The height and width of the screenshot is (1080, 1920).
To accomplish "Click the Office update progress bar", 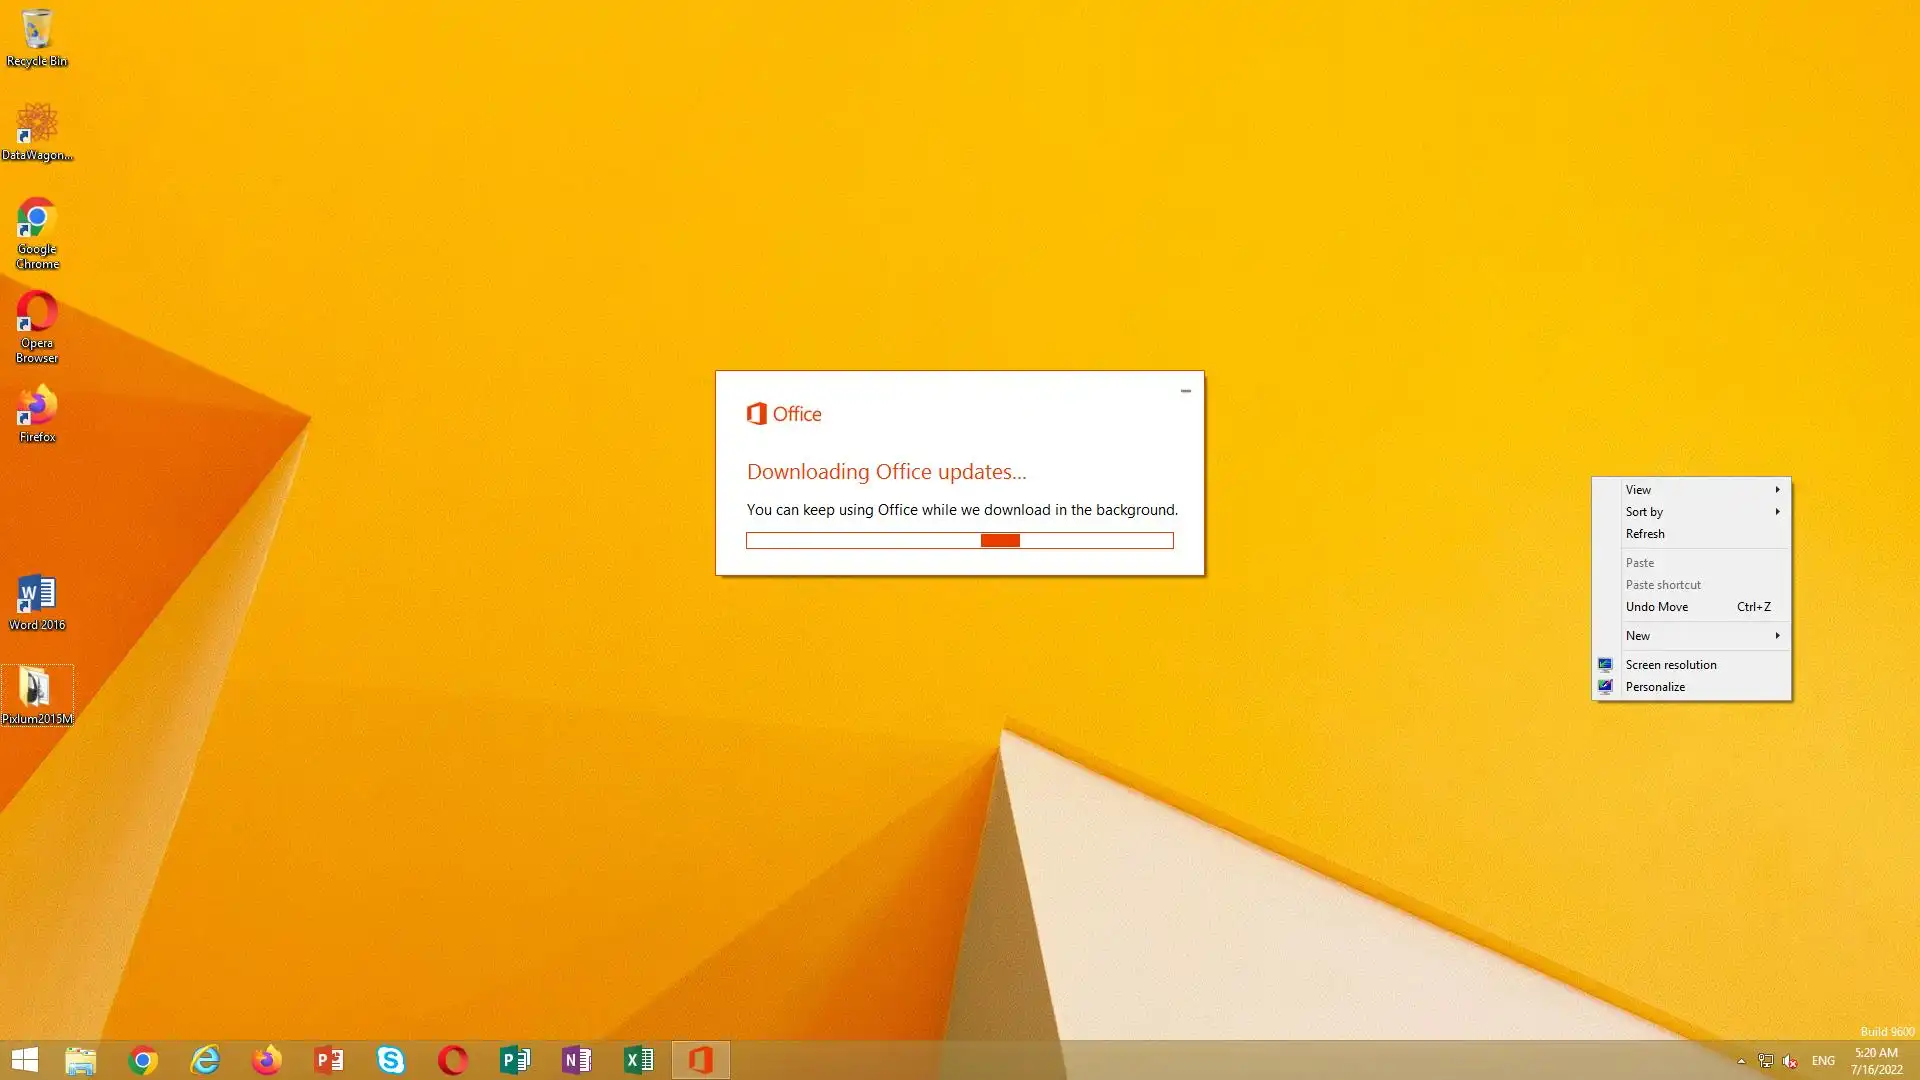I will click(x=960, y=541).
